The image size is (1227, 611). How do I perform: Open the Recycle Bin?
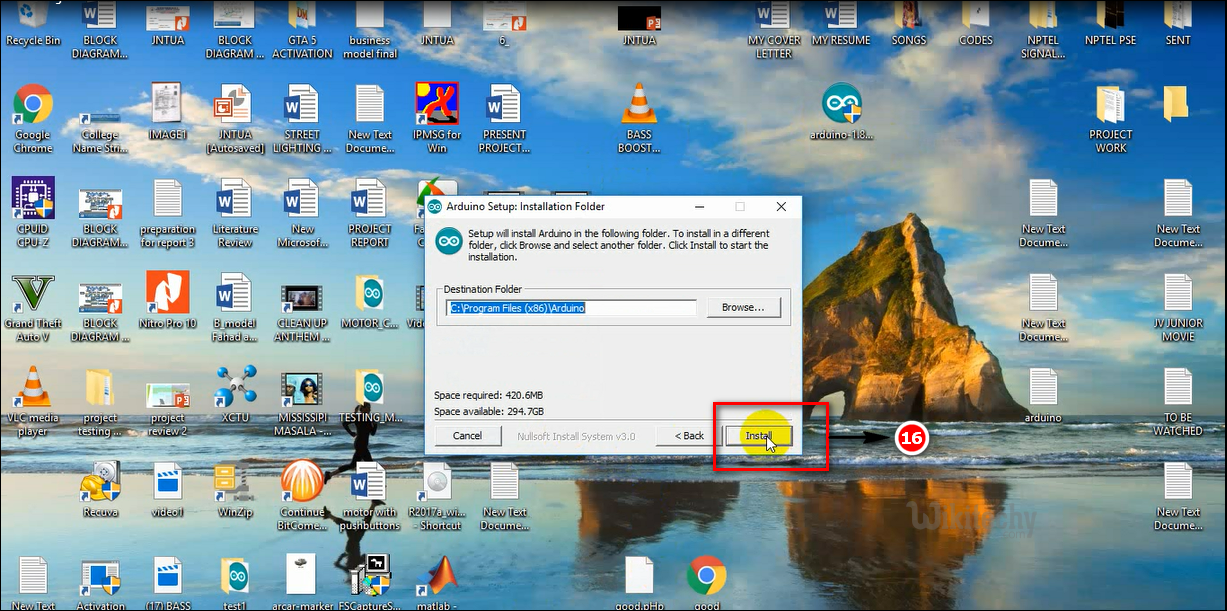point(32,16)
